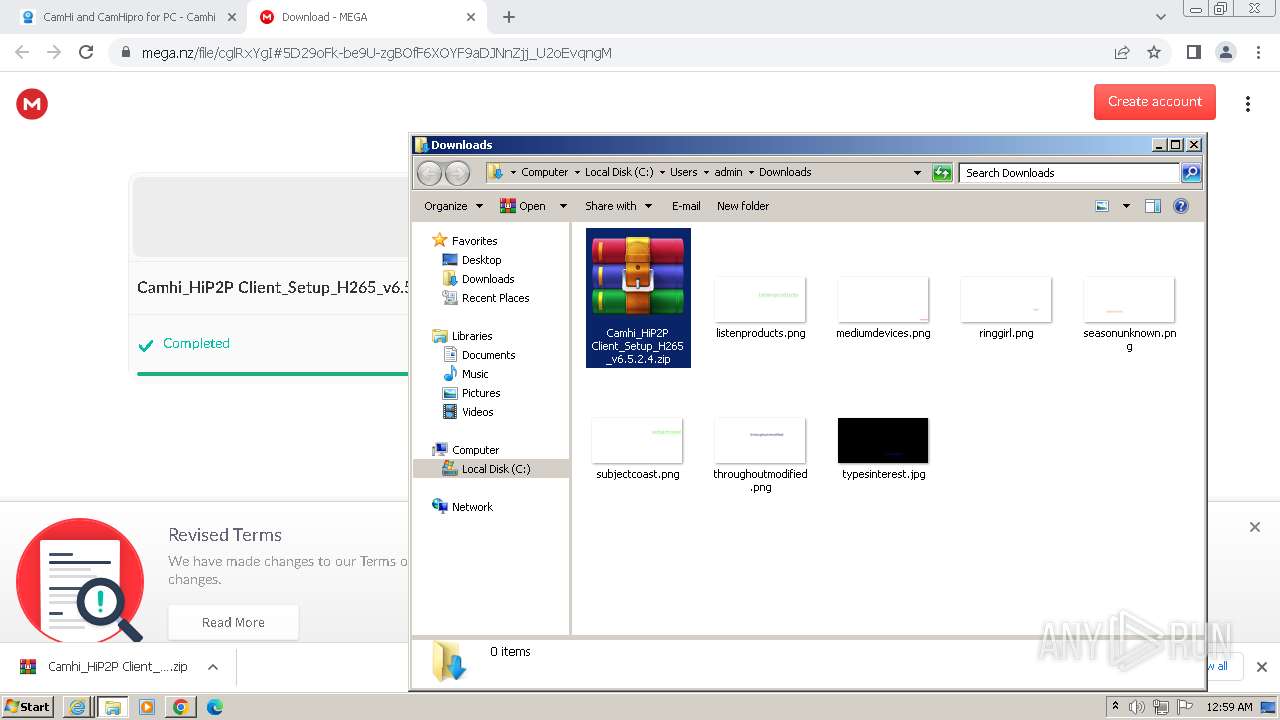The image size is (1280, 720).
Task: Open MEGA page options menu
Action: click(x=1248, y=104)
